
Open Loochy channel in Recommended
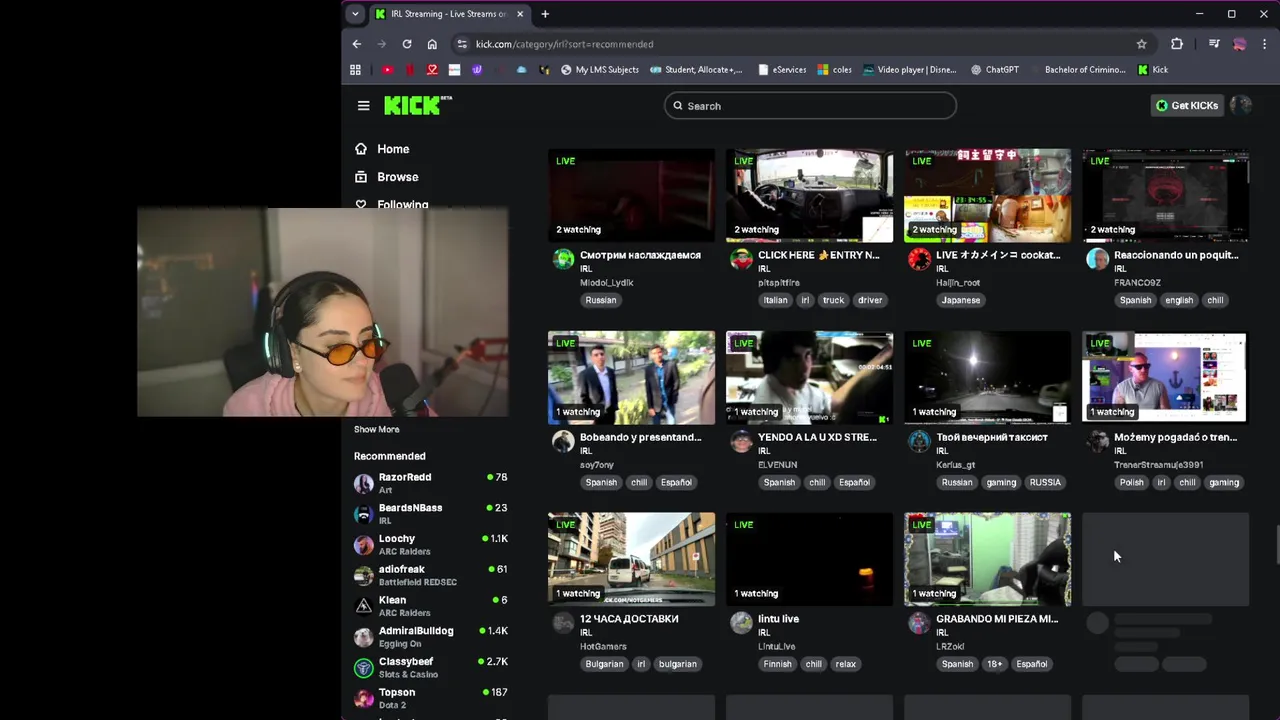pos(431,545)
